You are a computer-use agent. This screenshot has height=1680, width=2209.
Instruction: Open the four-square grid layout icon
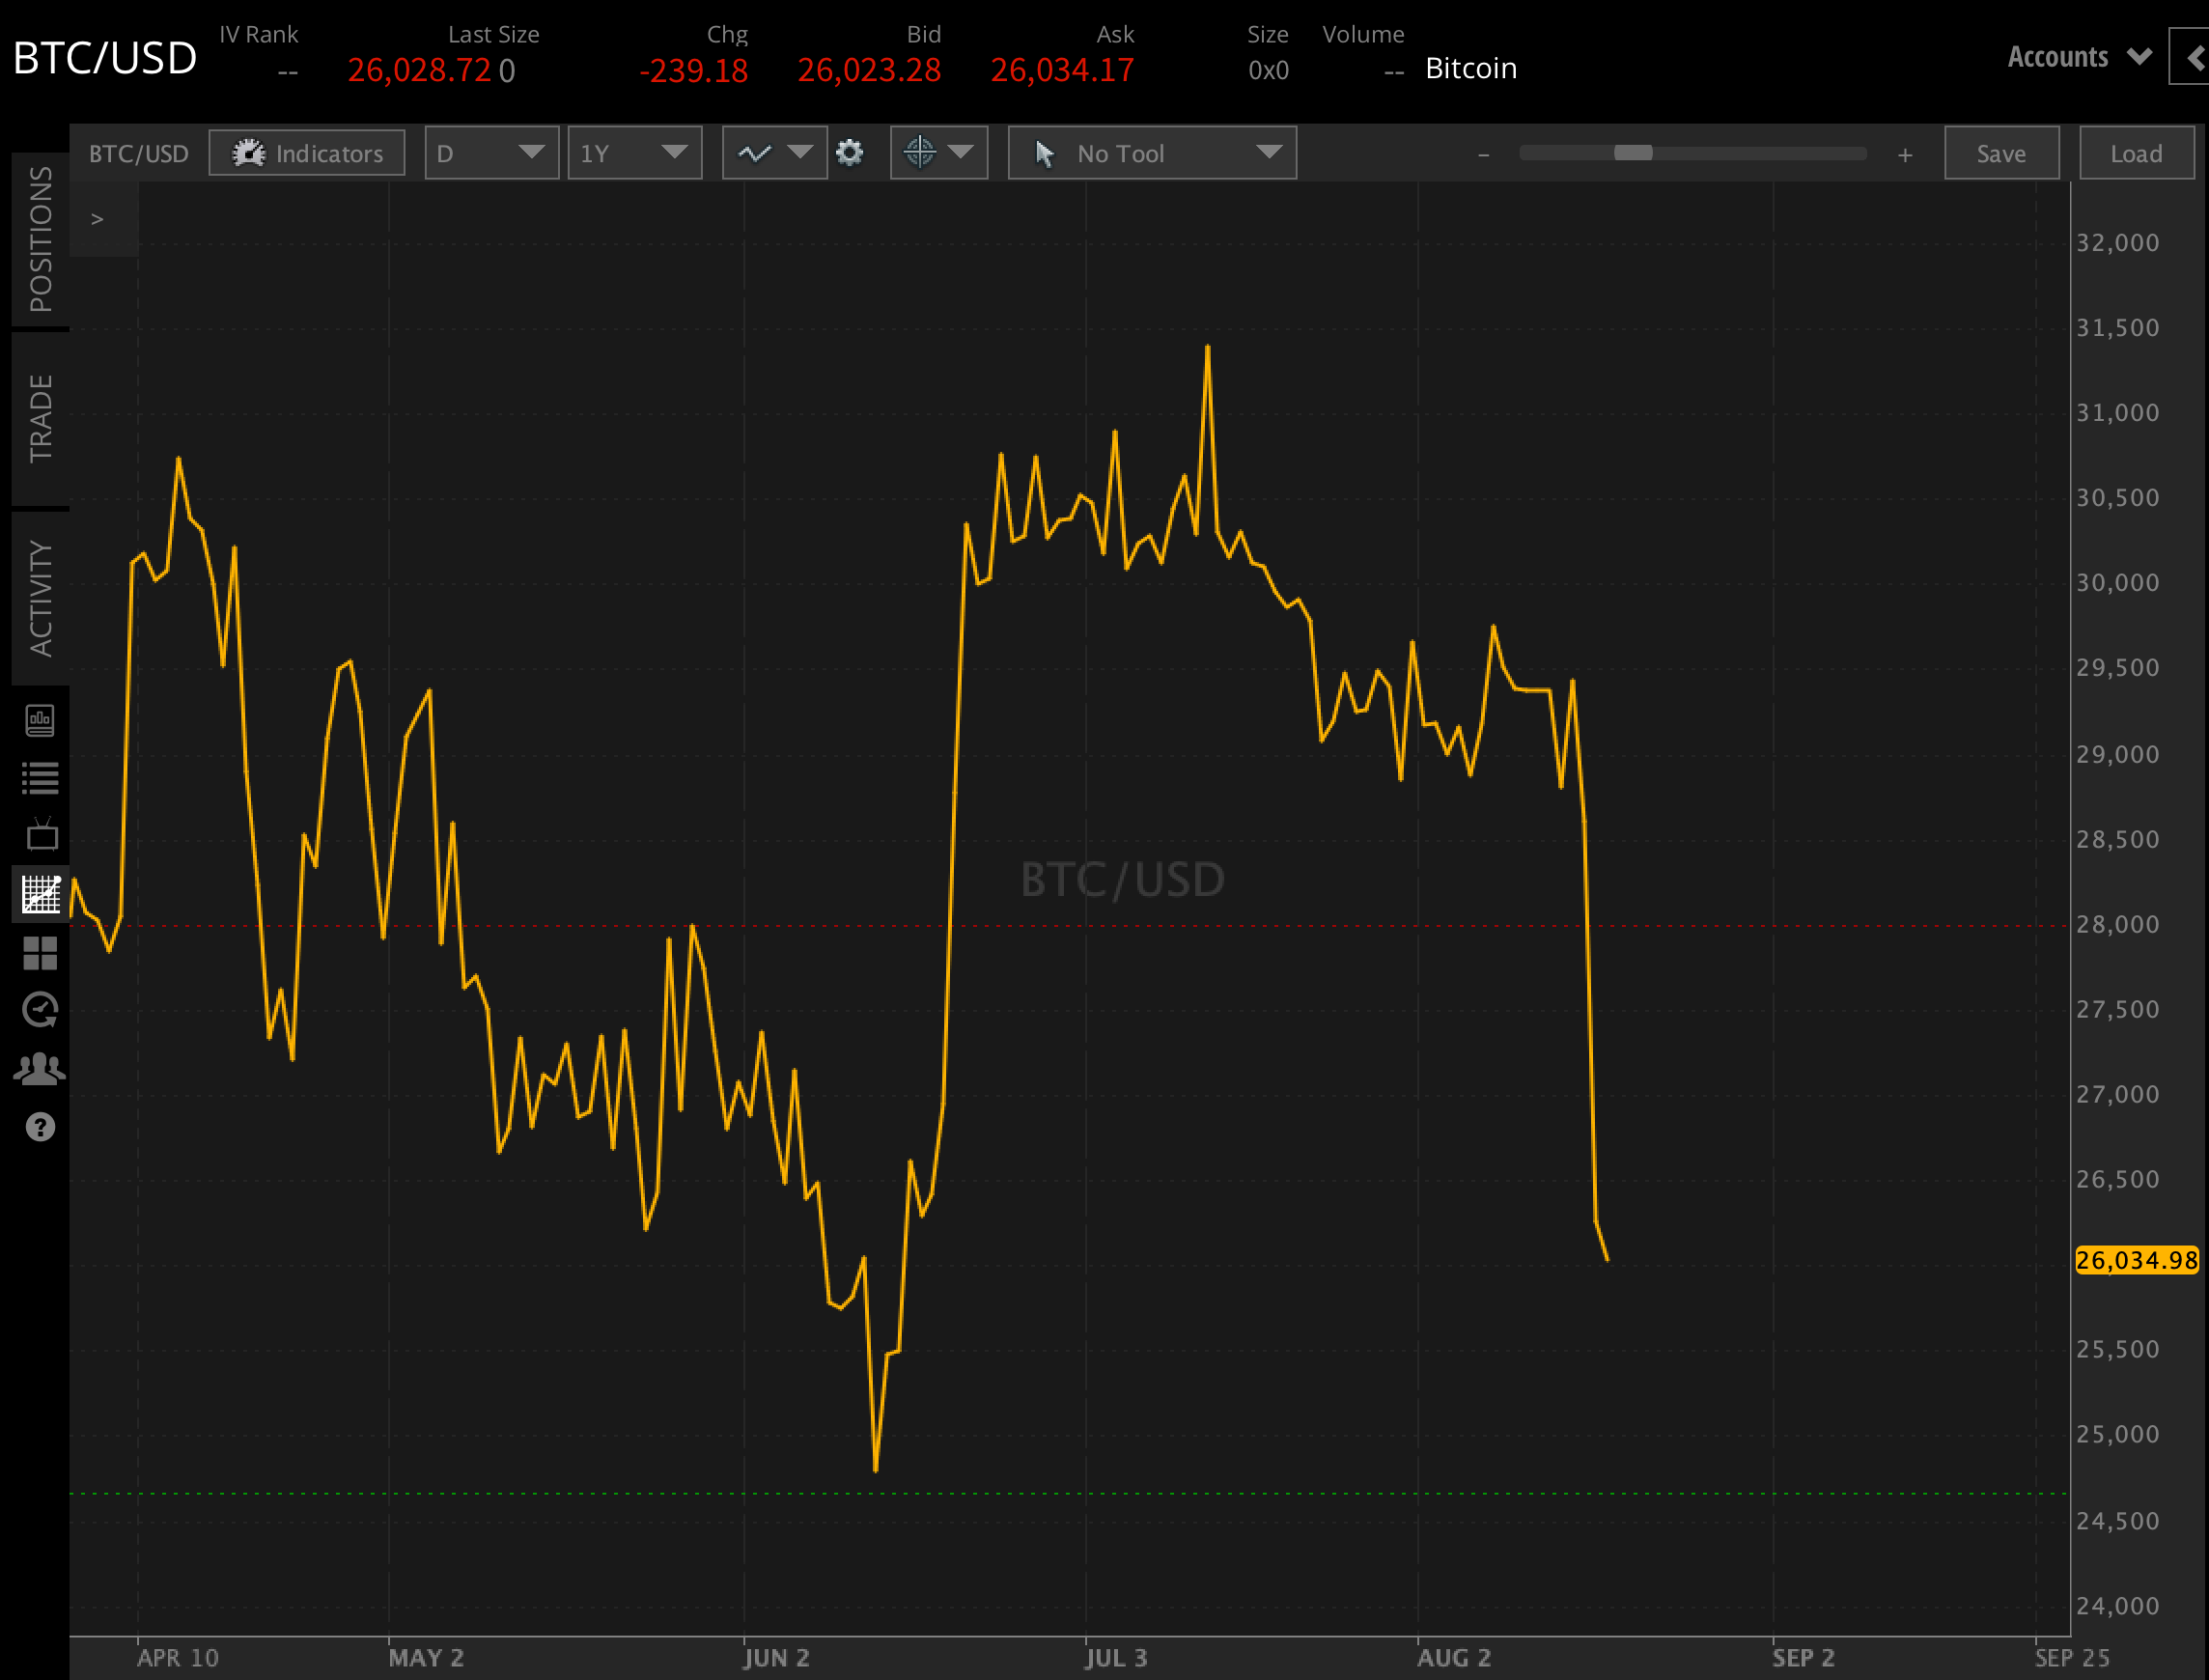pos(40,953)
